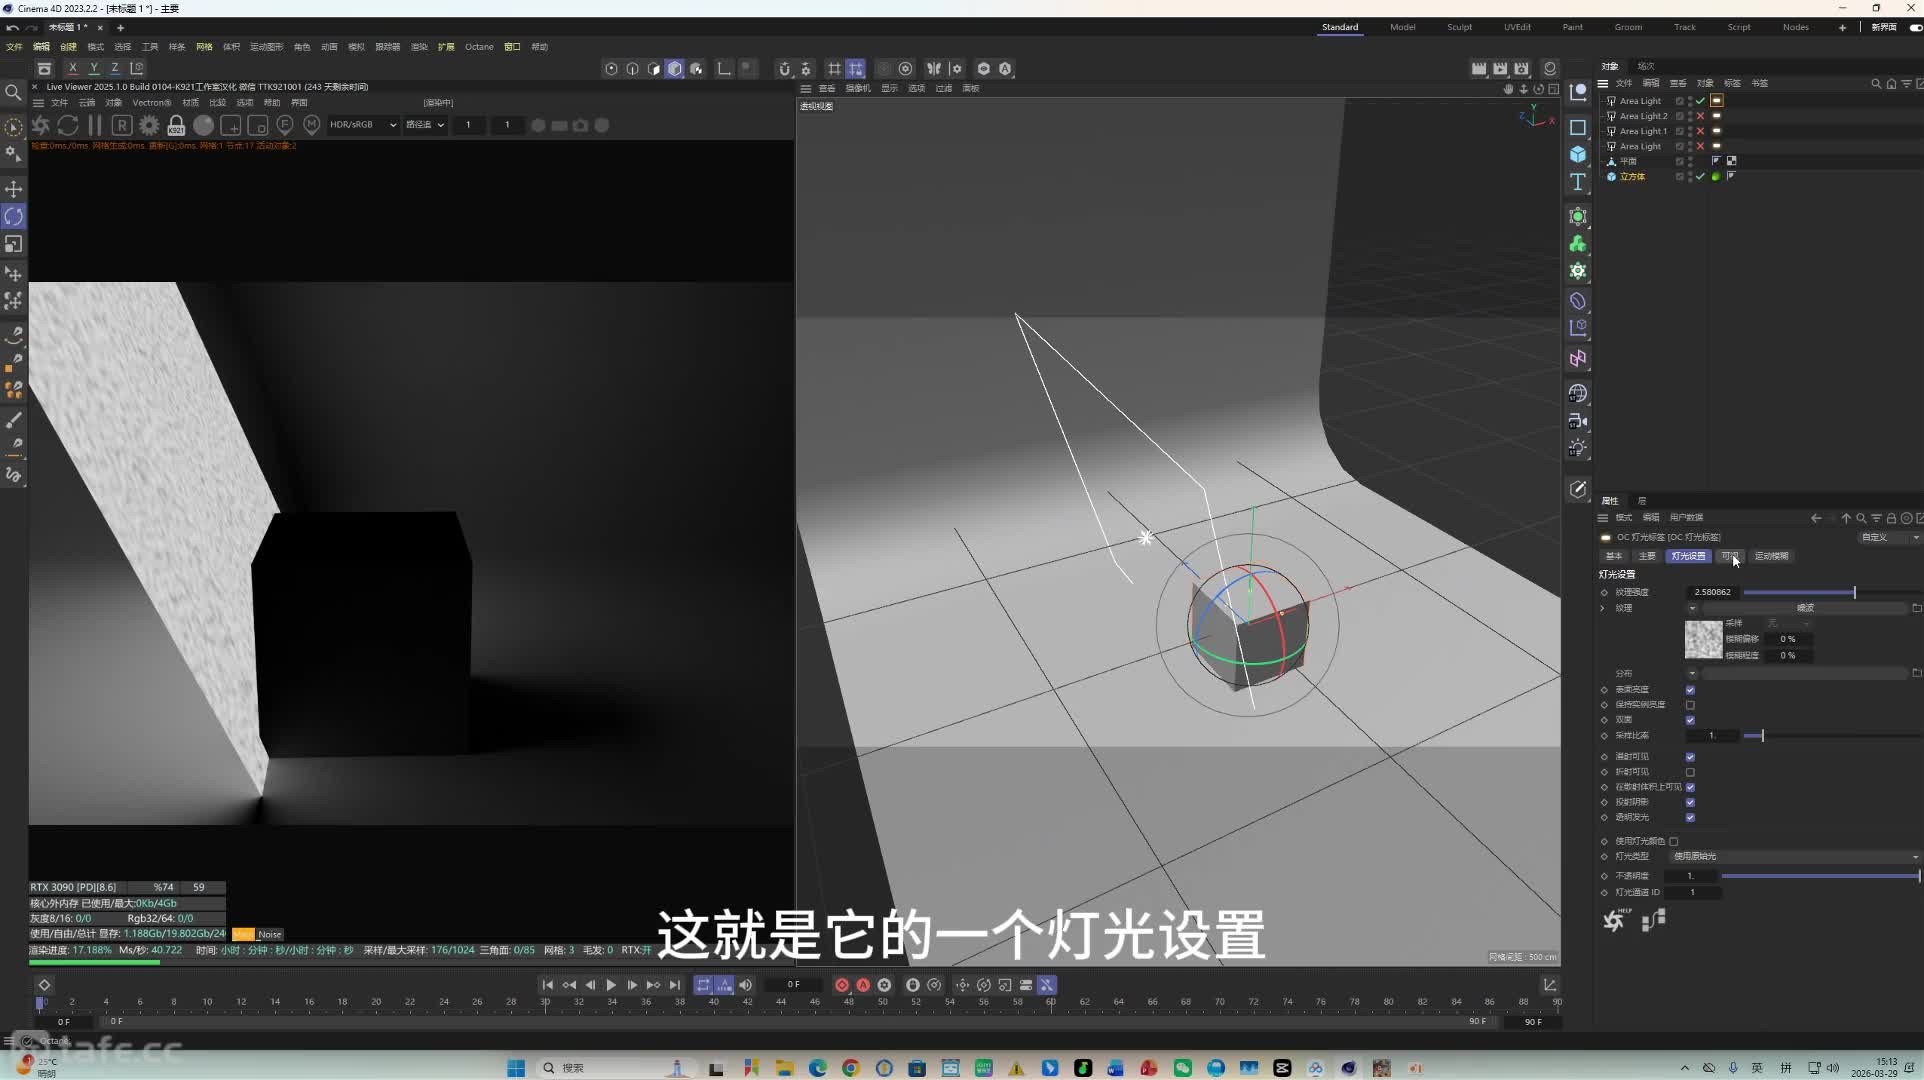Click the noise texture preview thumbnail
The height and width of the screenshot is (1080, 1924).
[1704, 640]
